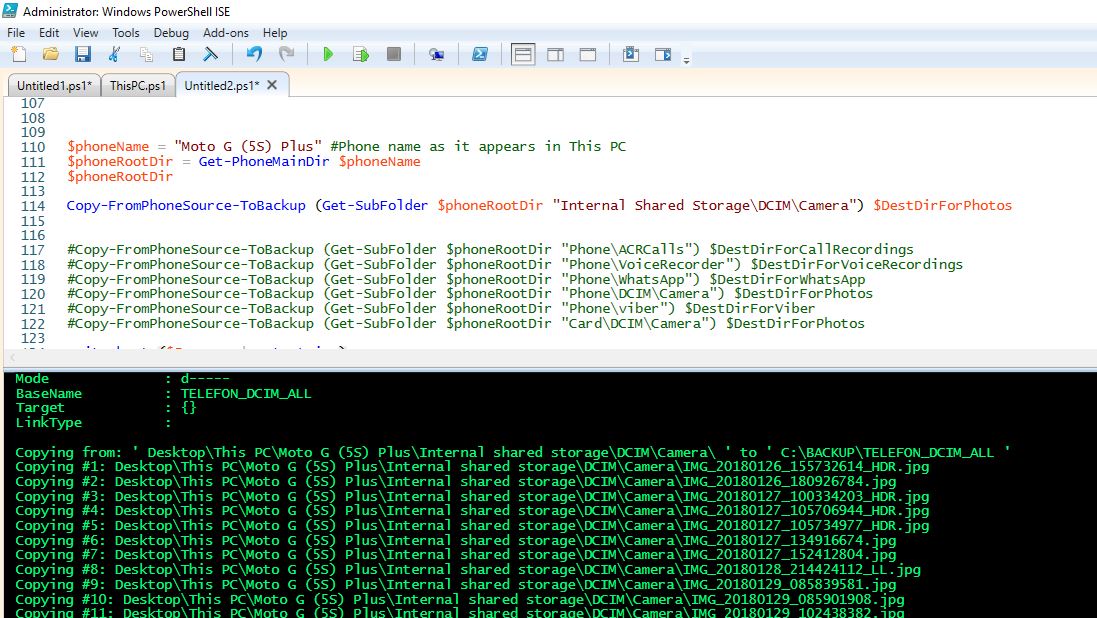
Task: Open the Add-ons menu
Action: (225, 33)
